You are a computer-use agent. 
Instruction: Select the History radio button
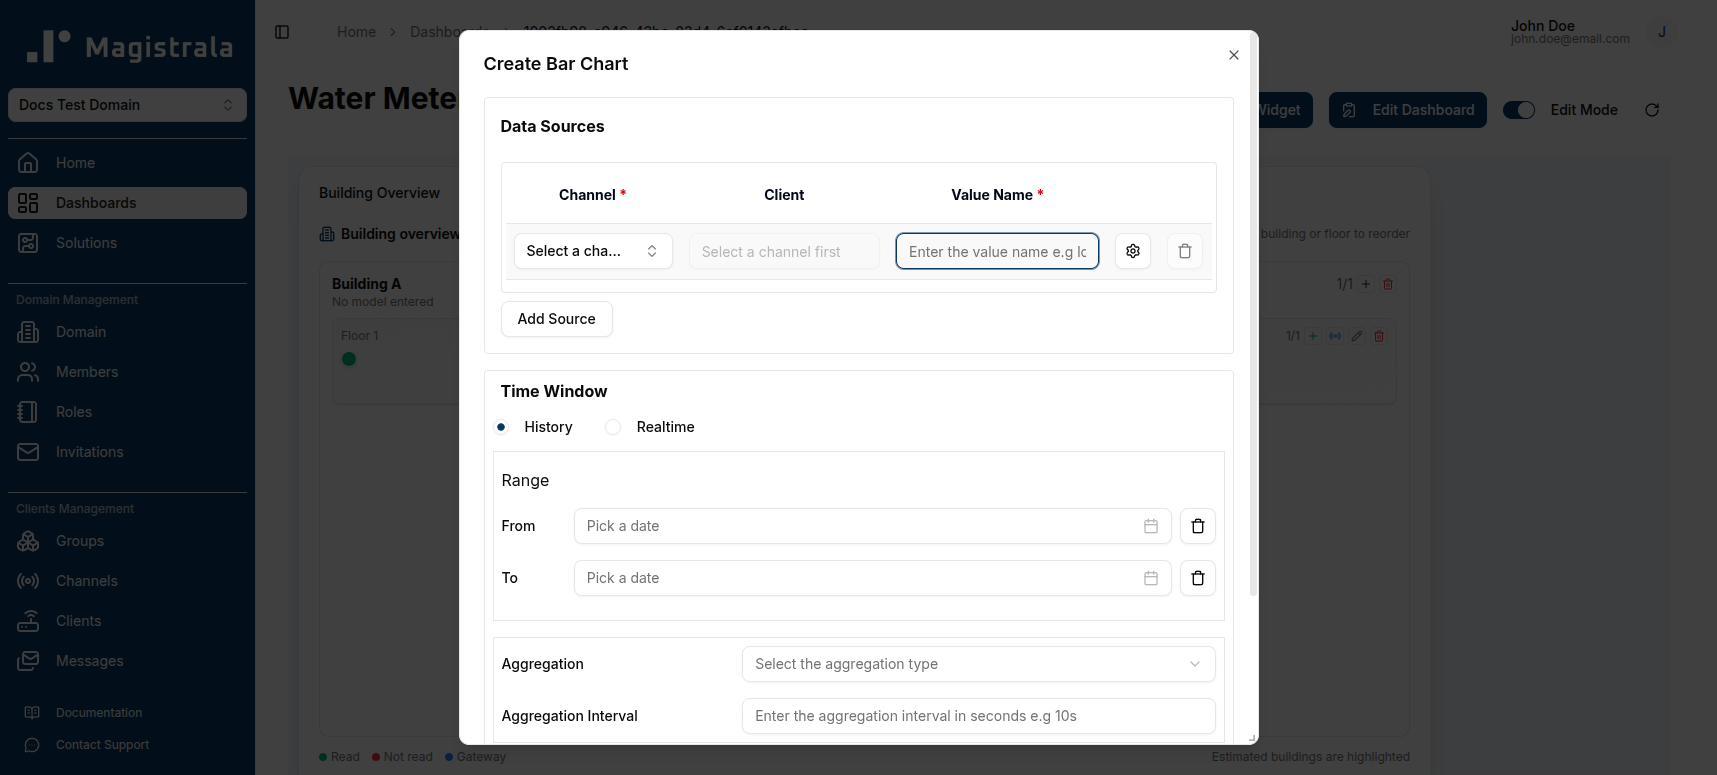tap(501, 427)
